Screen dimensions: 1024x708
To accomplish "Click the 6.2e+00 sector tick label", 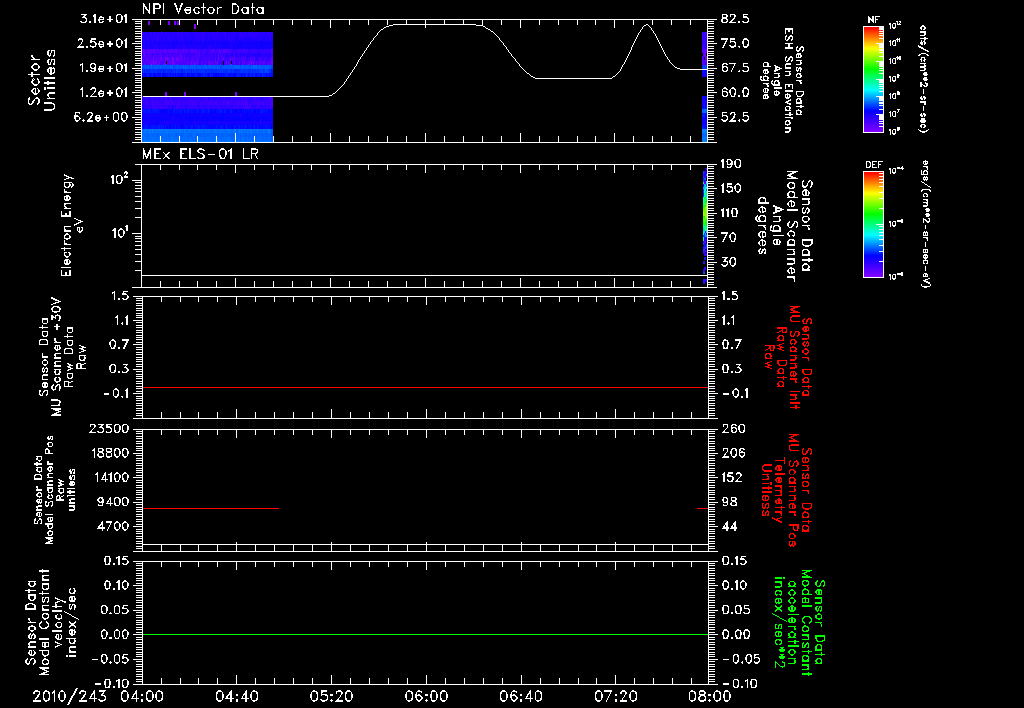I will point(103,117).
